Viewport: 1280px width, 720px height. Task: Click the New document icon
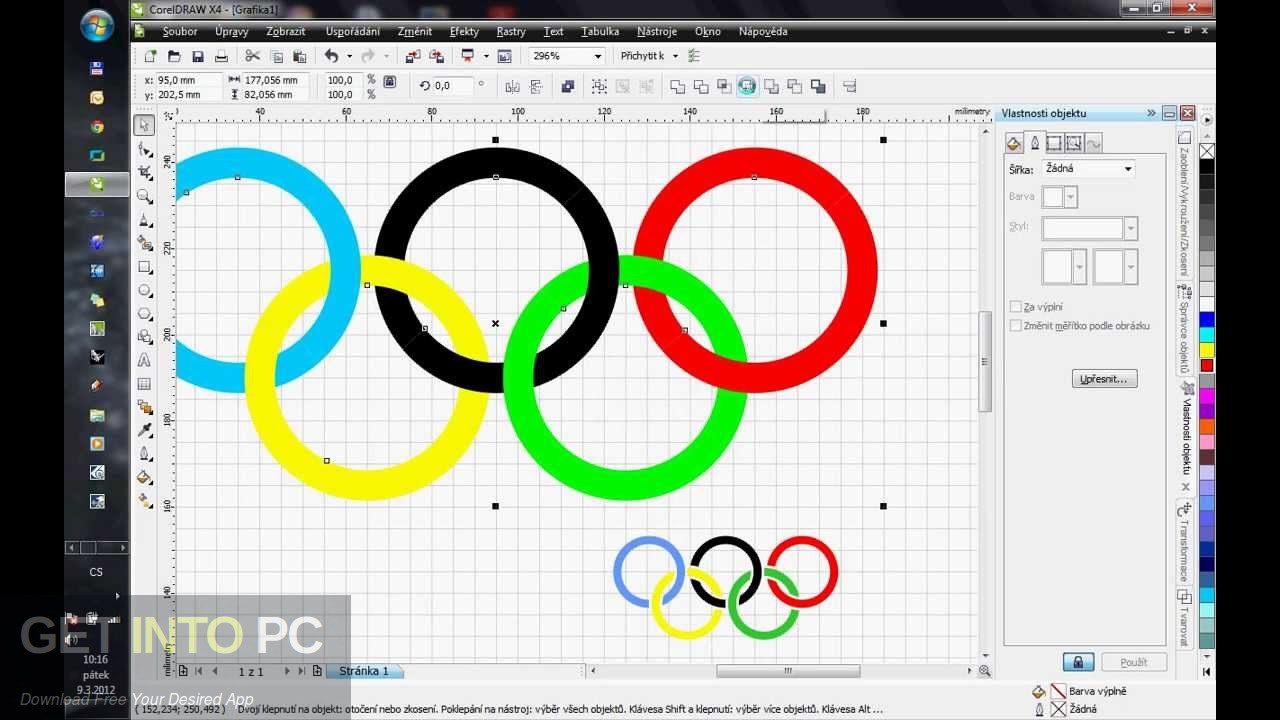click(150, 56)
